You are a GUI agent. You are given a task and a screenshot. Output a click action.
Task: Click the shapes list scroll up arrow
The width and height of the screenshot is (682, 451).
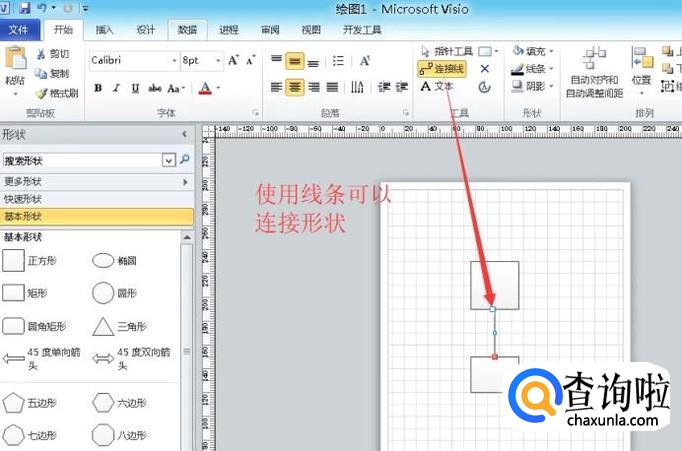point(187,237)
